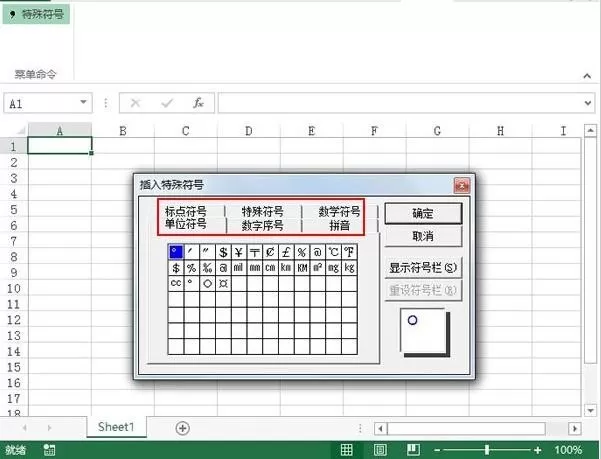This screenshot has width=601, height=459.
Task: Select the blue highlighted degree symbol
Action: point(176,252)
